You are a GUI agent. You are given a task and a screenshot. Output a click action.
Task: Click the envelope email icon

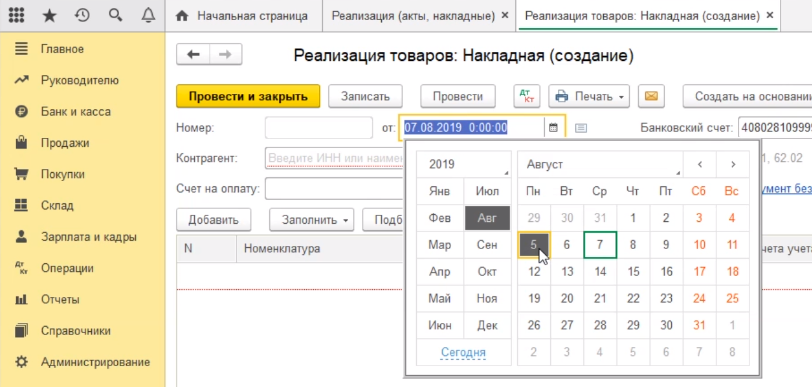pyautogui.click(x=651, y=96)
